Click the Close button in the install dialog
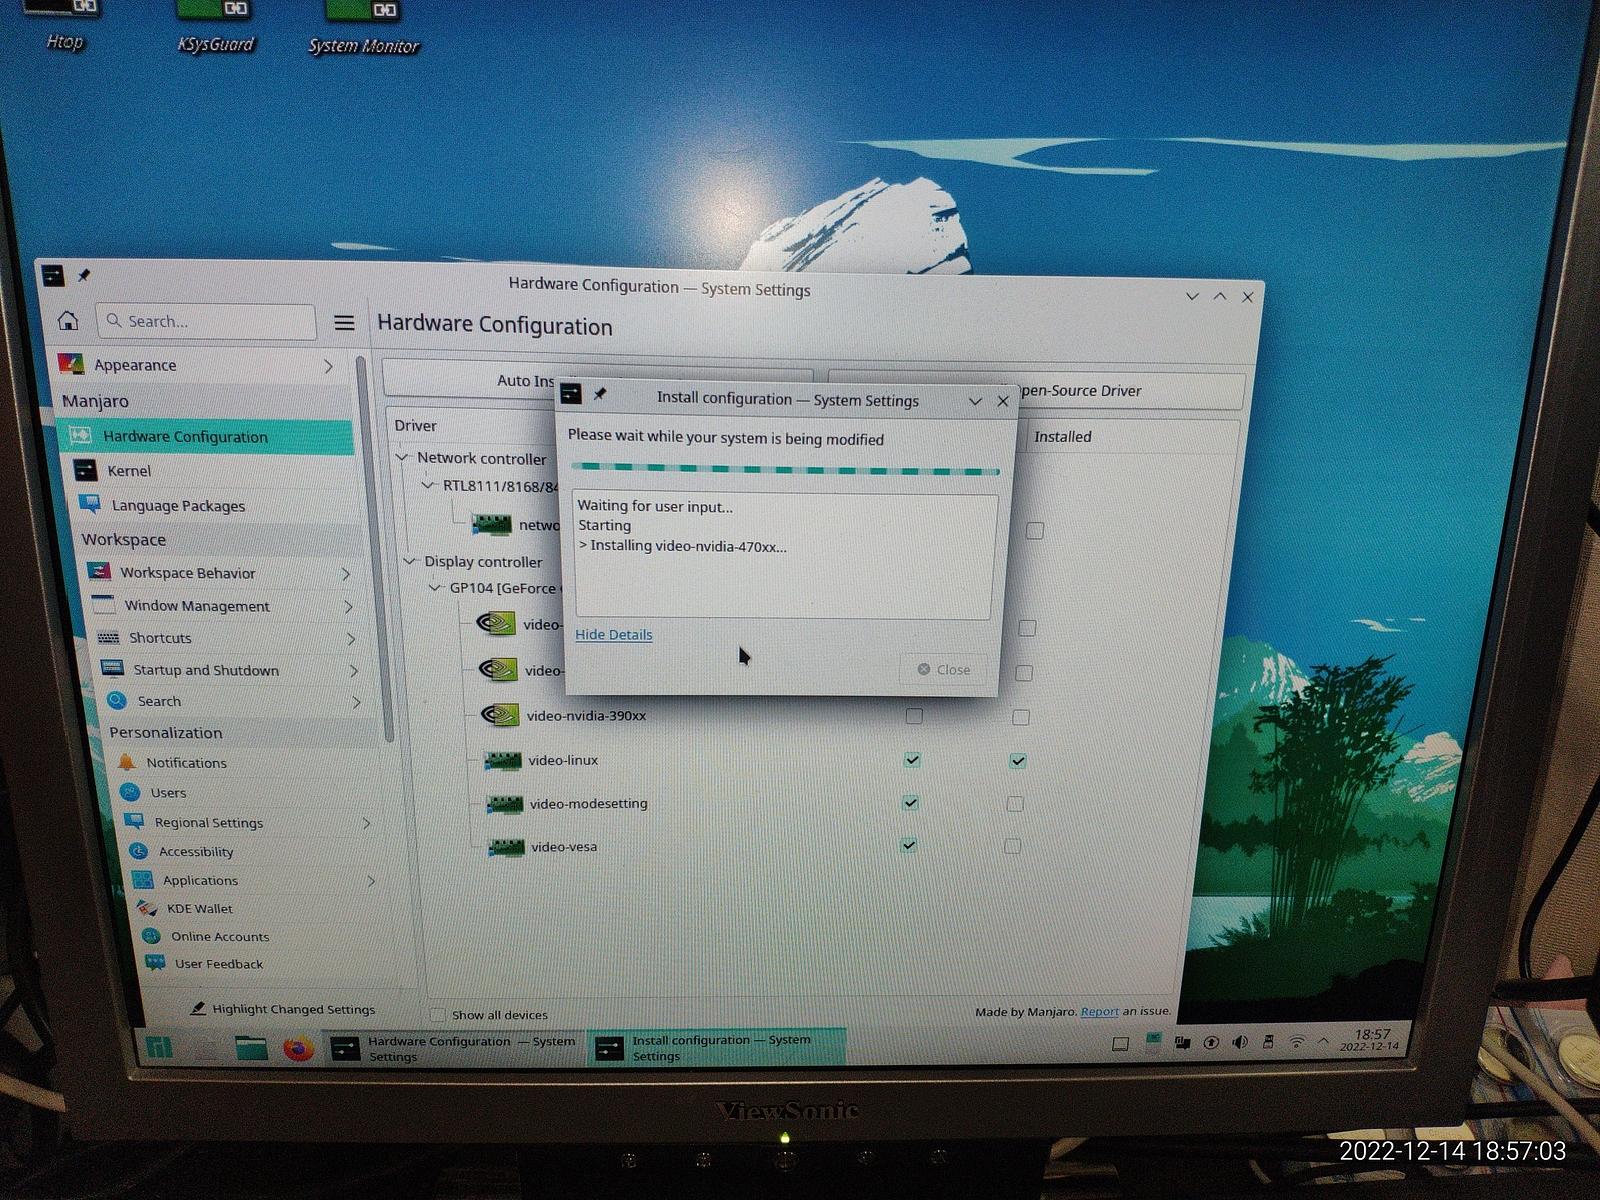This screenshot has width=1600, height=1200. click(x=944, y=669)
